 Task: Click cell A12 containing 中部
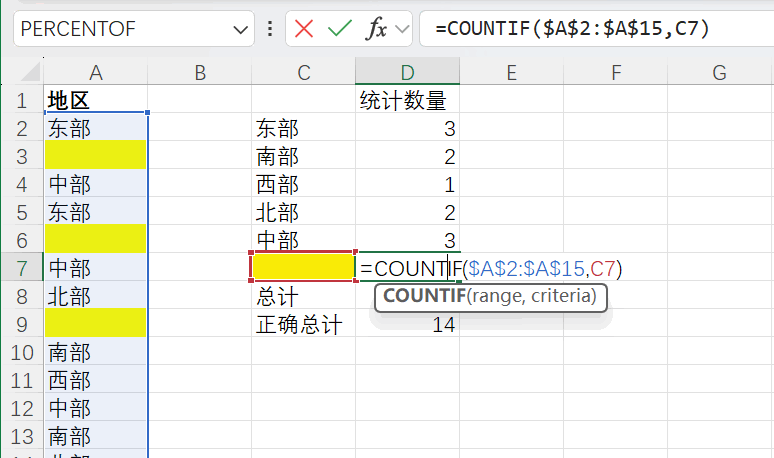96,408
